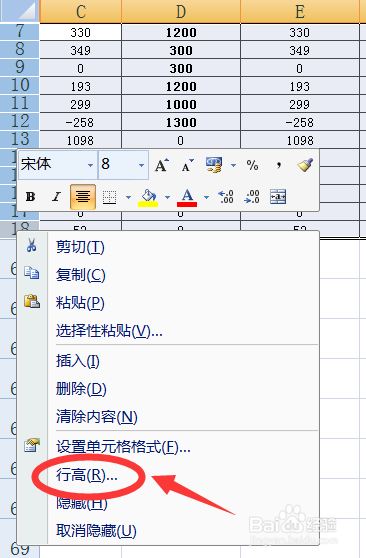Select row 10 header
The height and width of the screenshot is (558, 366).
coord(19,85)
